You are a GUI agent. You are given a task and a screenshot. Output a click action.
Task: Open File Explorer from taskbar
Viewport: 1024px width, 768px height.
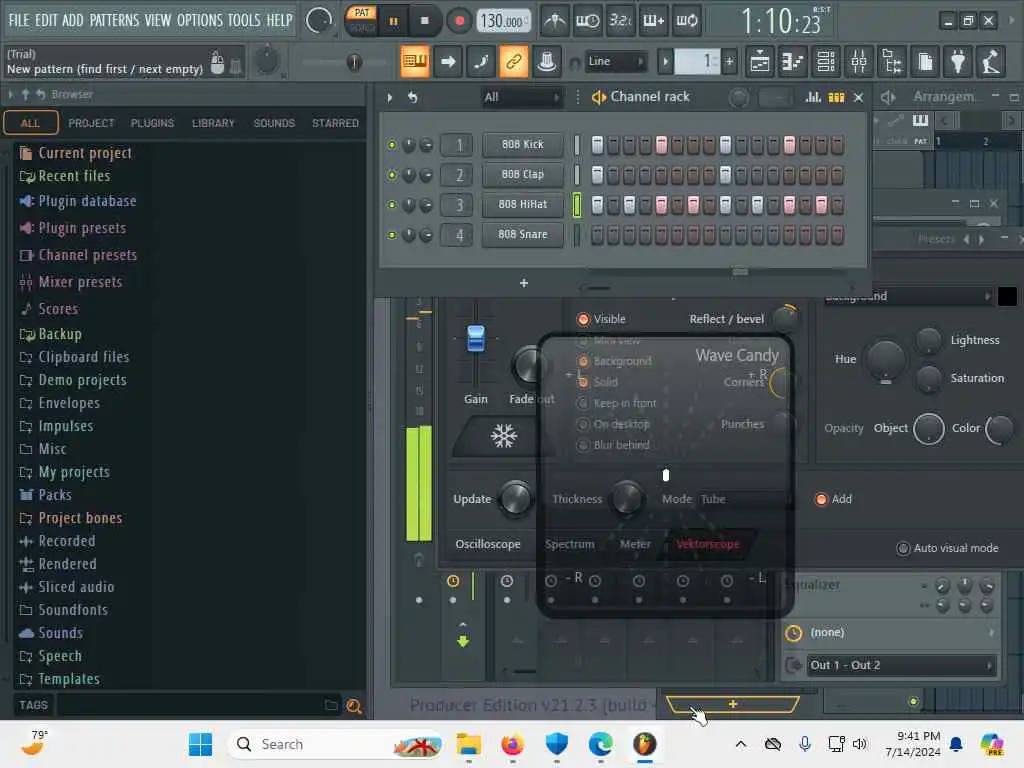click(x=468, y=744)
